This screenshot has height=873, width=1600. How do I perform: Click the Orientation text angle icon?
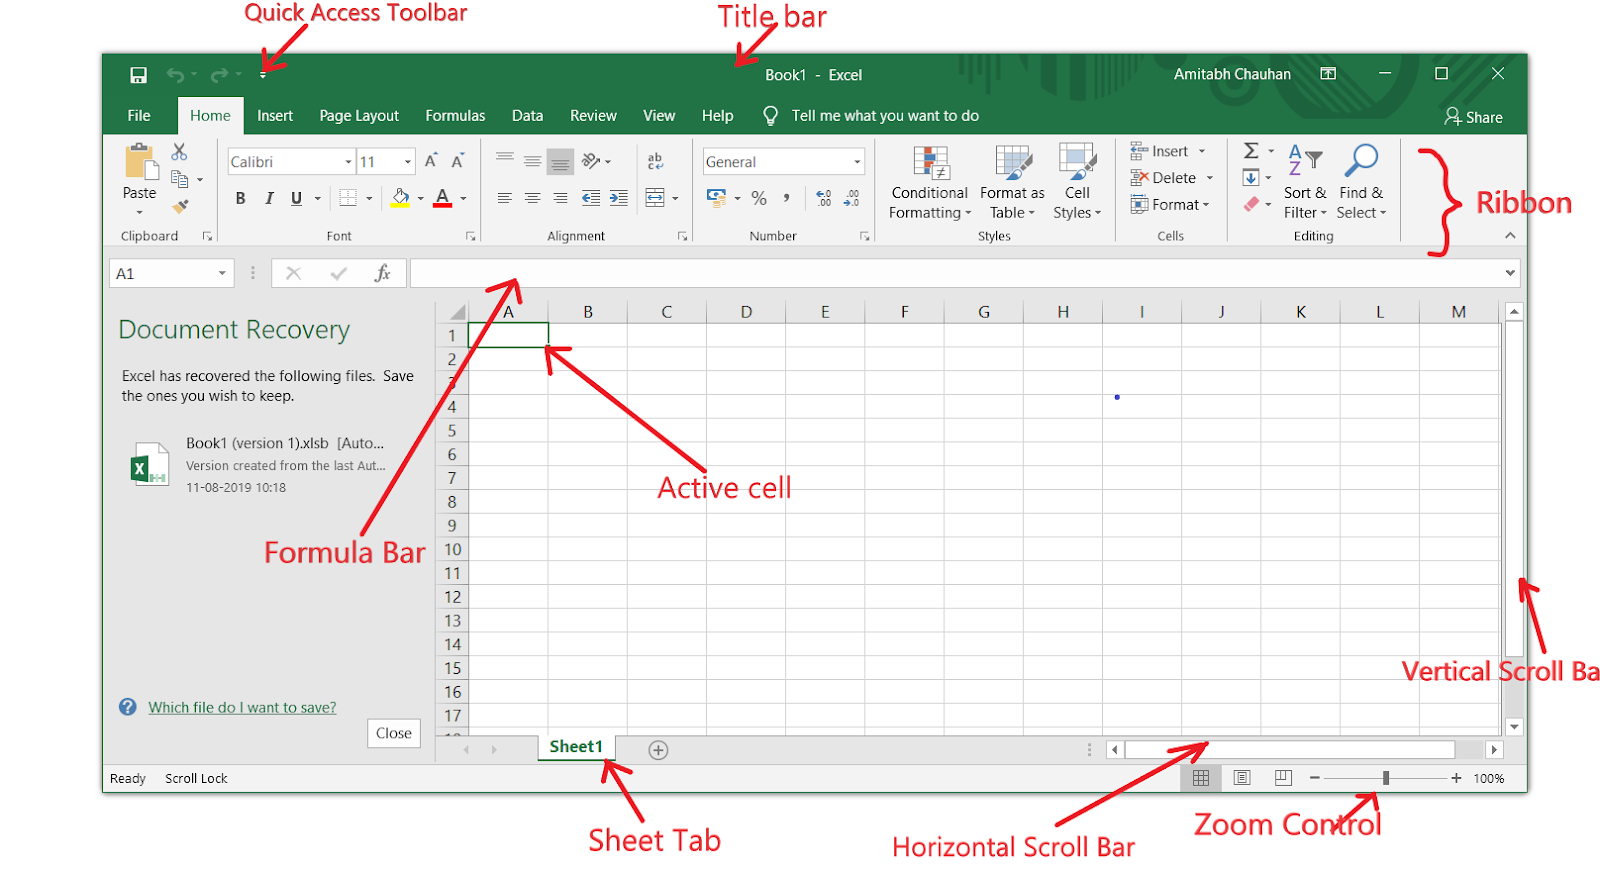point(591,161)
